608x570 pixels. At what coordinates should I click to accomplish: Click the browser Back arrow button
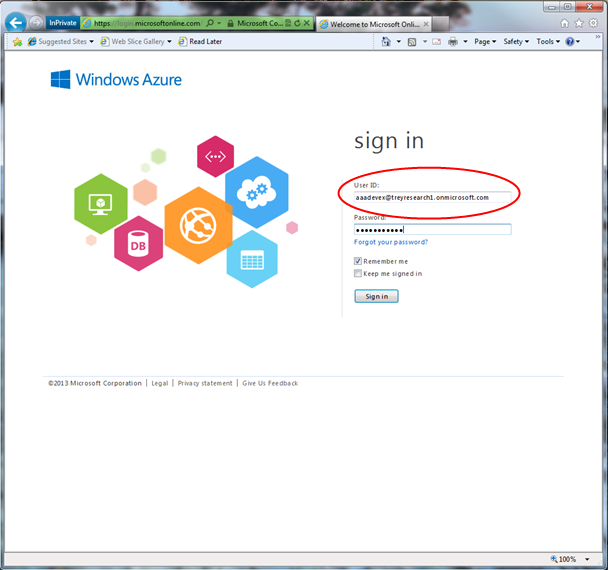(x=16, y=23)
